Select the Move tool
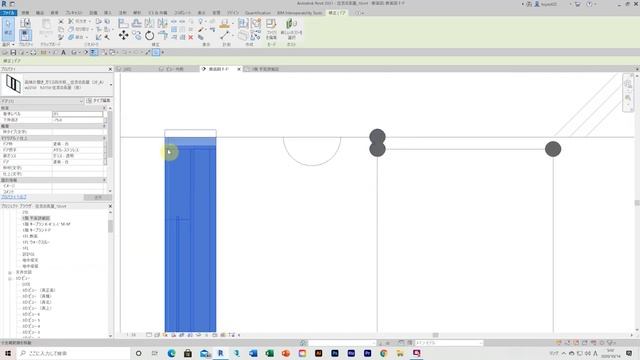Image resolution: width=640 pixels, height=360 pixels. (x=123, y=36)
